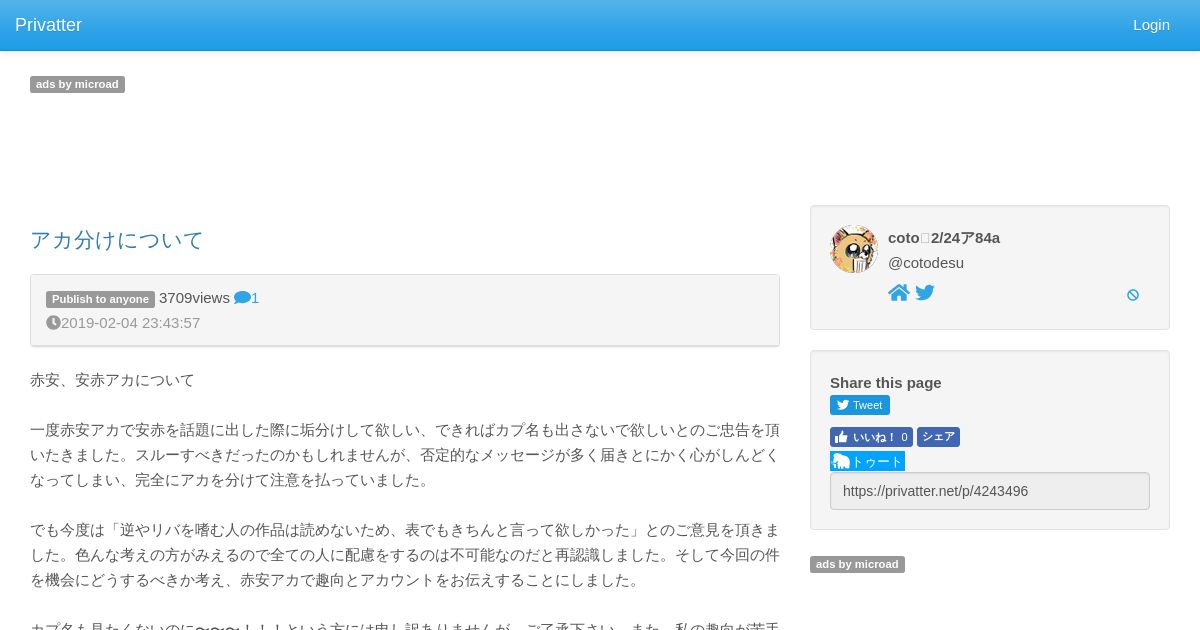The height and width of the screenshot is (630, 1200).
Task: Open the Login menu item
Action: coord(1151,25)
